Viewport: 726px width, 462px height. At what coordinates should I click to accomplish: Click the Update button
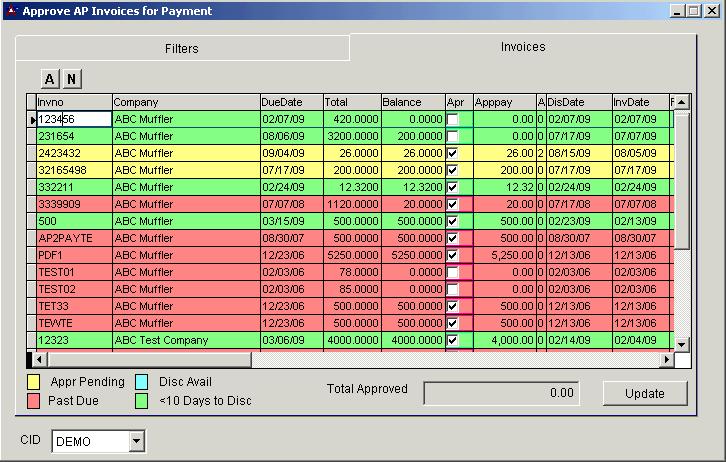point(644,393)
